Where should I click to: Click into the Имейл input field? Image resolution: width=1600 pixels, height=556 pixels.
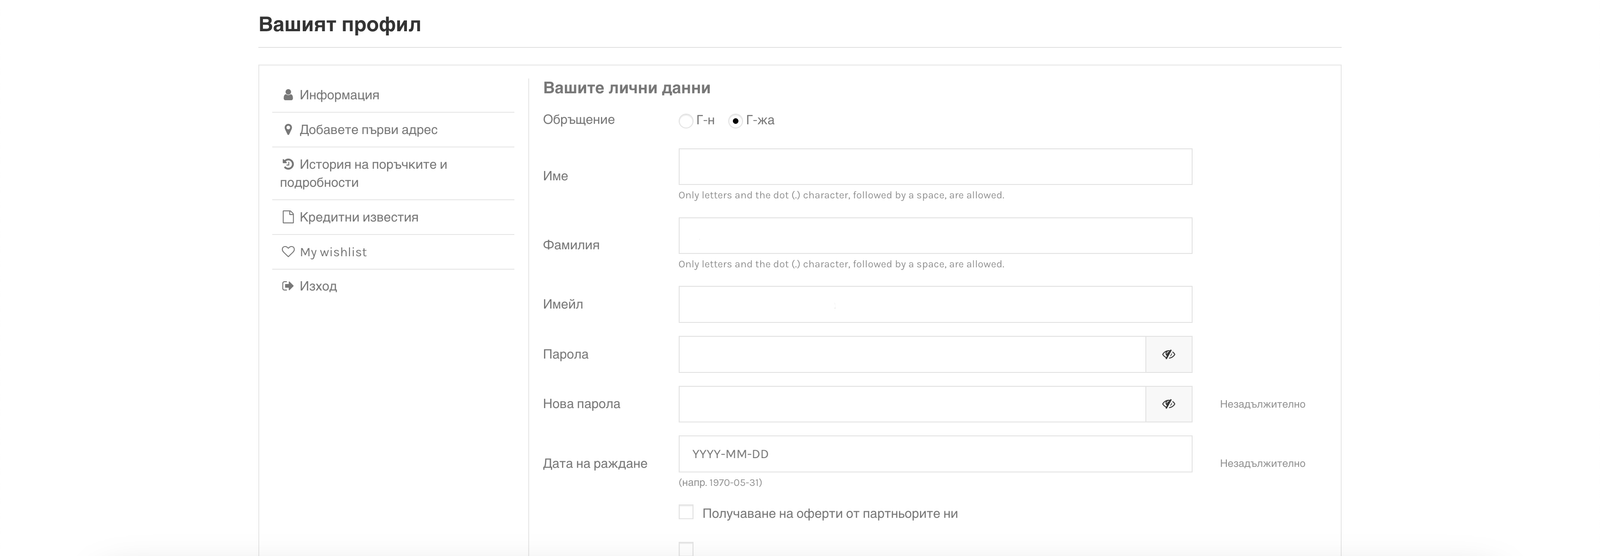pos(935,304)
